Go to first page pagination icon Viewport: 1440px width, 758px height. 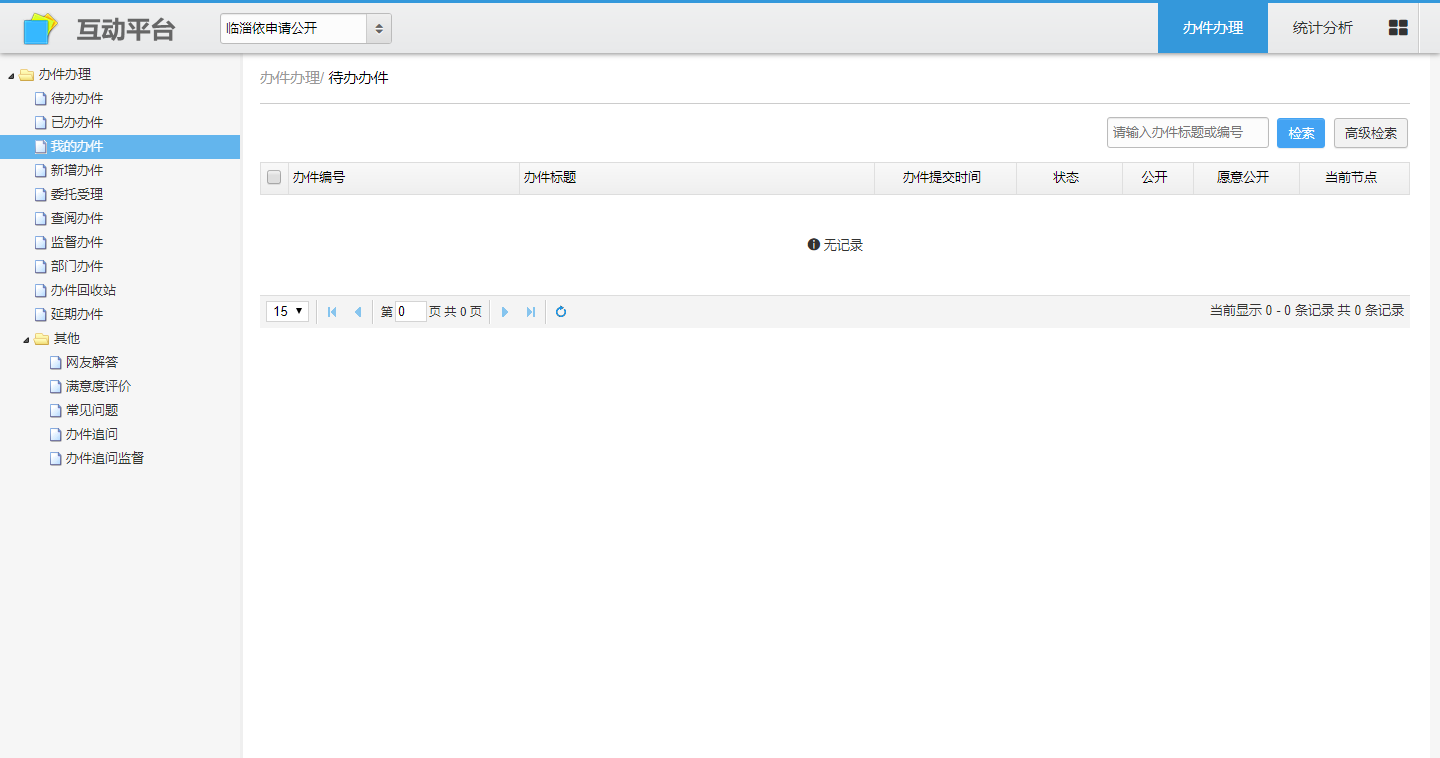tap(332, 312)
